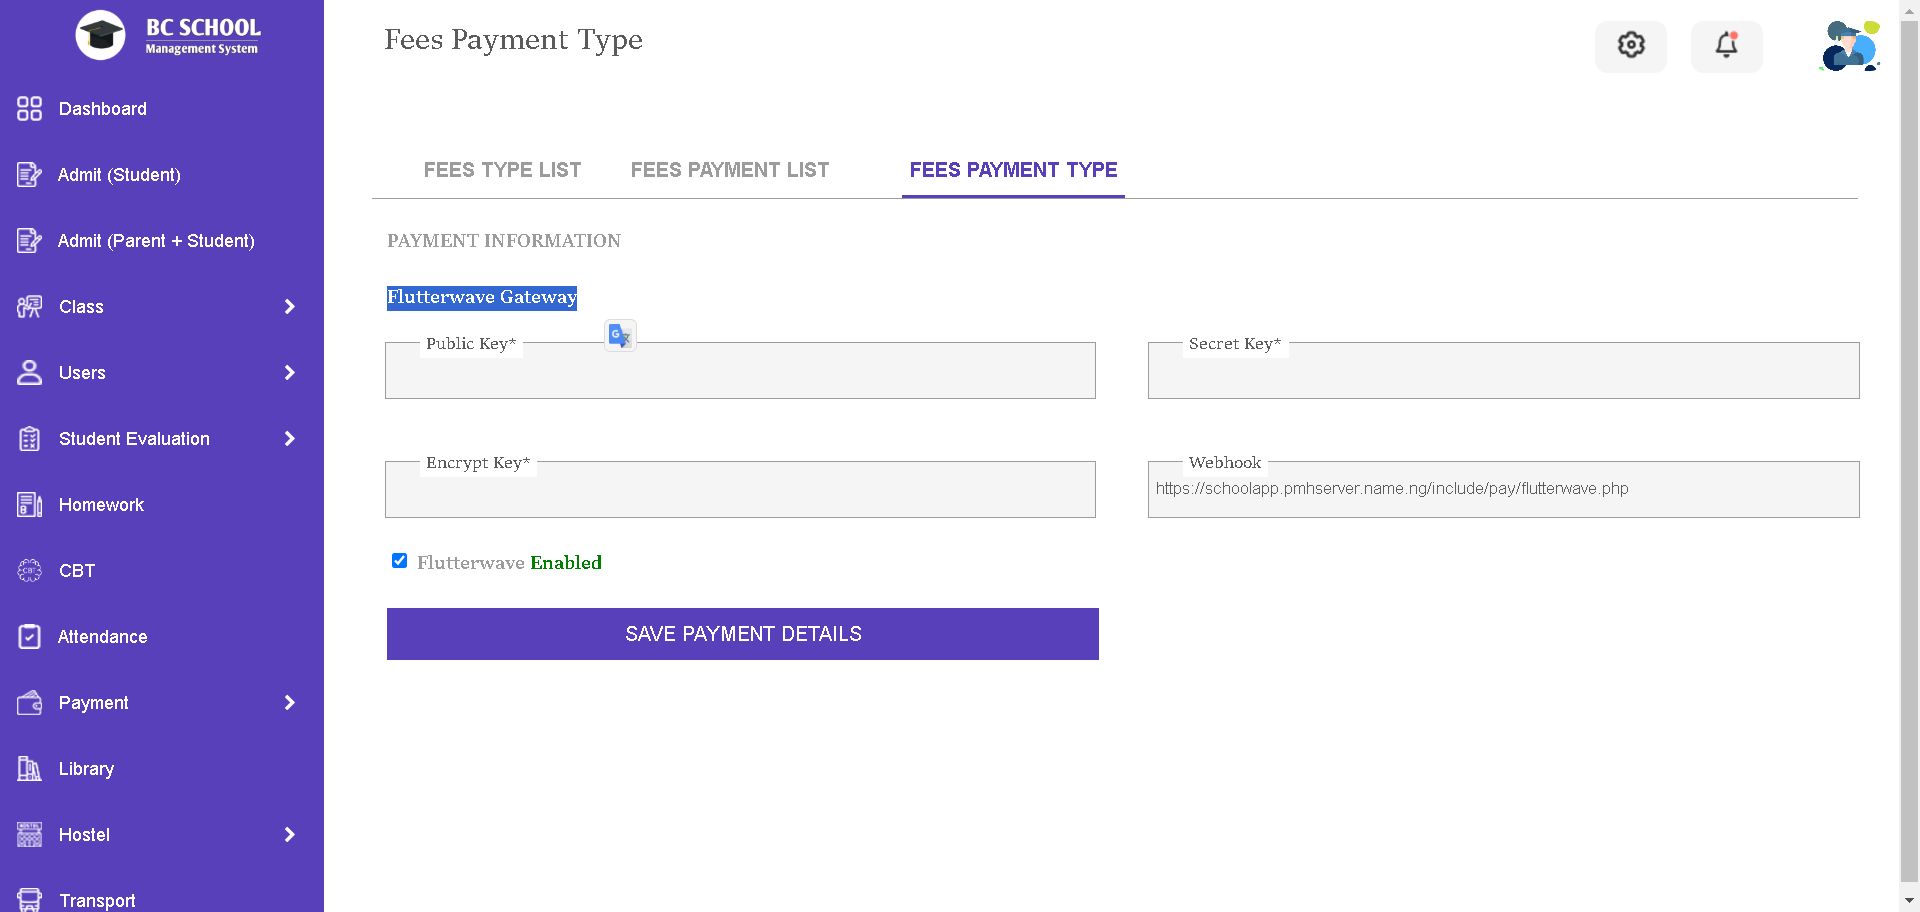The image size is (1920, 912).
Task: Open Dashboard from the sidebar
Action: pyautogui.click(x=102, y=109)
